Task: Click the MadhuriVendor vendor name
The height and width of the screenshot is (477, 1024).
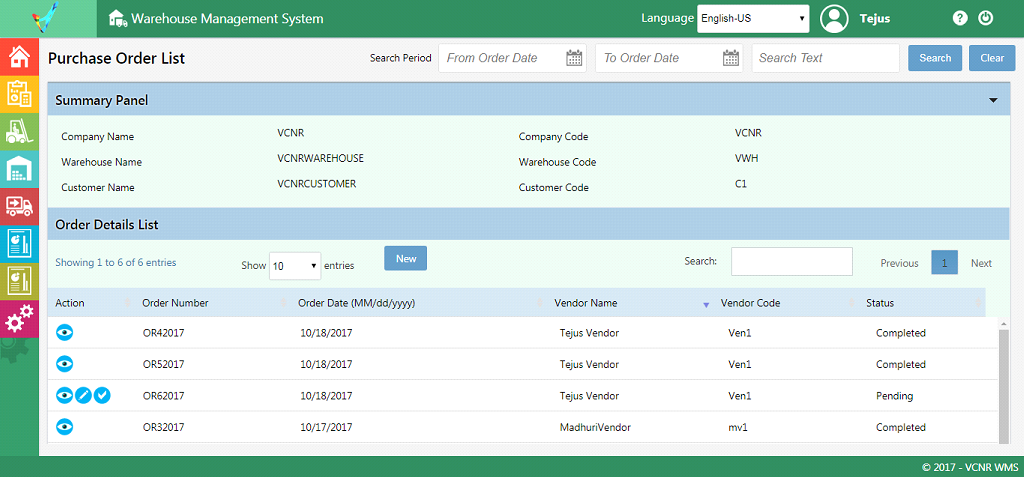Action: [x=595, y=427]
